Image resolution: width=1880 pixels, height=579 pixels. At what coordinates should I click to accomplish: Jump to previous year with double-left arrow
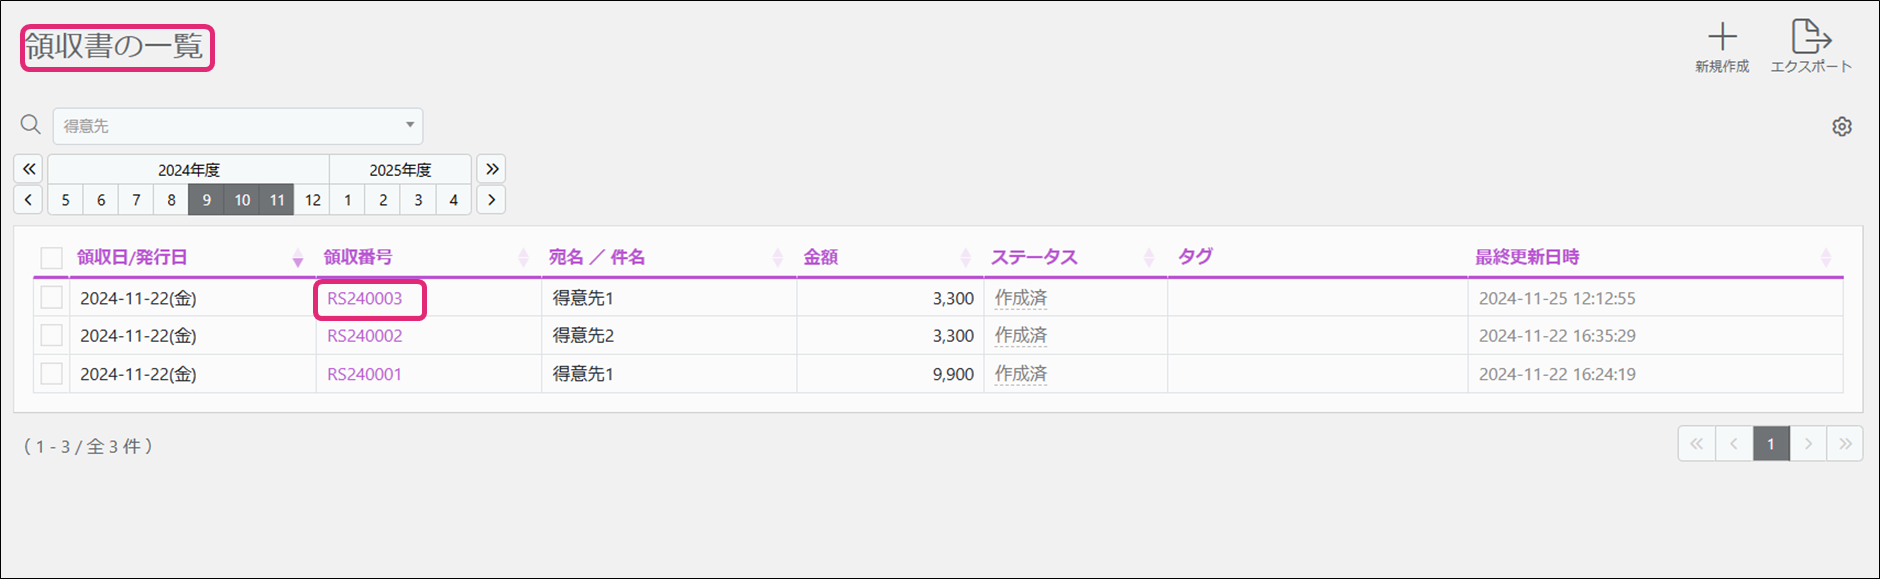[29, 169]
